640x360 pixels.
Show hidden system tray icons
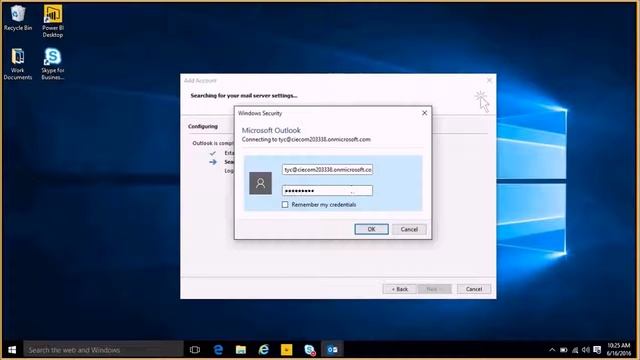pos(552,350)
